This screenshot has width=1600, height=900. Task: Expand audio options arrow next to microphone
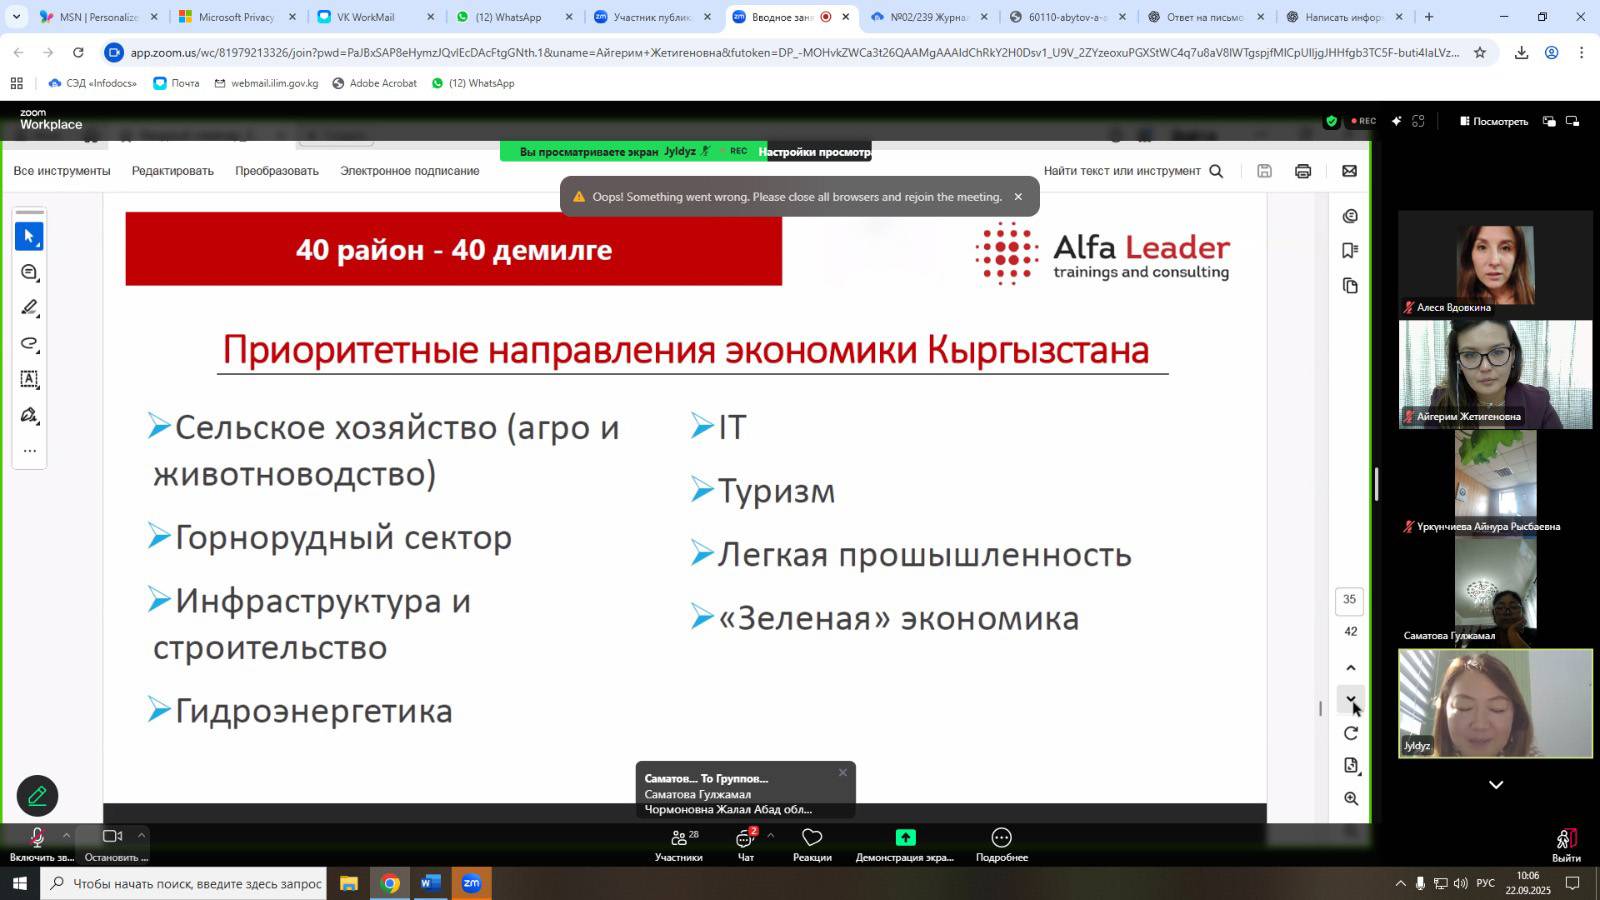[x=66, y=835]
